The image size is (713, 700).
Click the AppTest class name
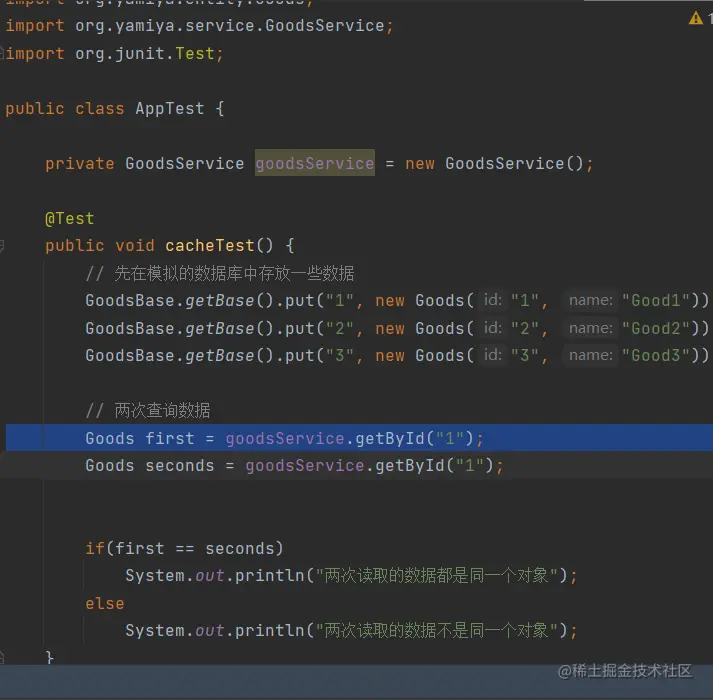pos(170,109)
